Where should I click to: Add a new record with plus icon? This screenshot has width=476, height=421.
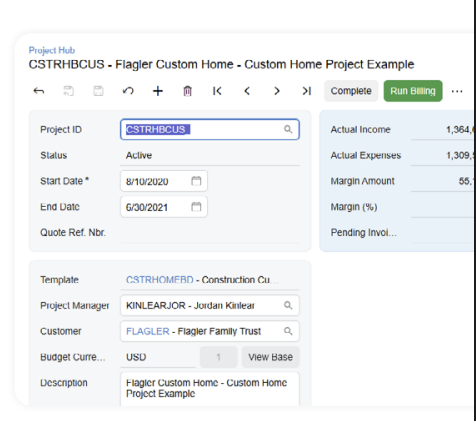pyautogui.click(x=158, y=91)
